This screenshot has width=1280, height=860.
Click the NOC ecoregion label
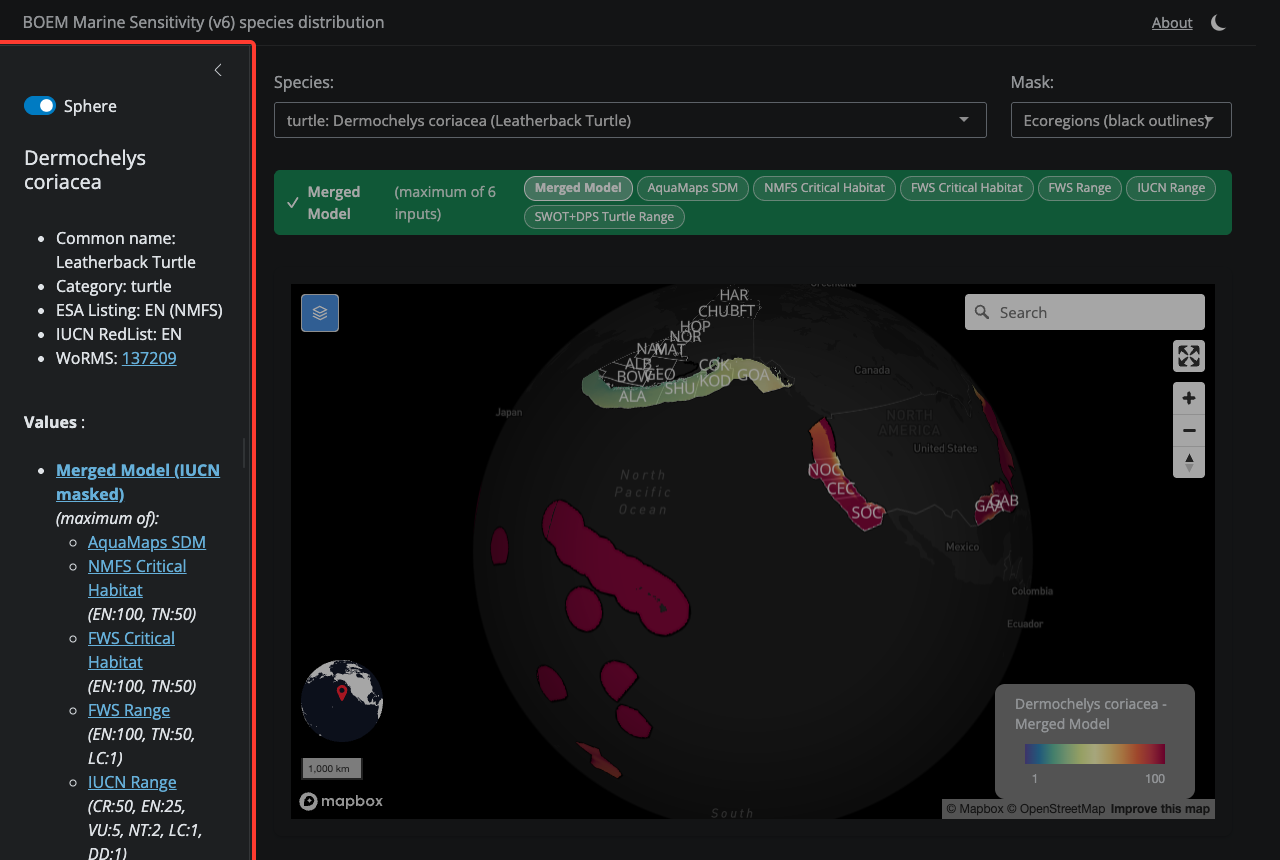point(825,470)
